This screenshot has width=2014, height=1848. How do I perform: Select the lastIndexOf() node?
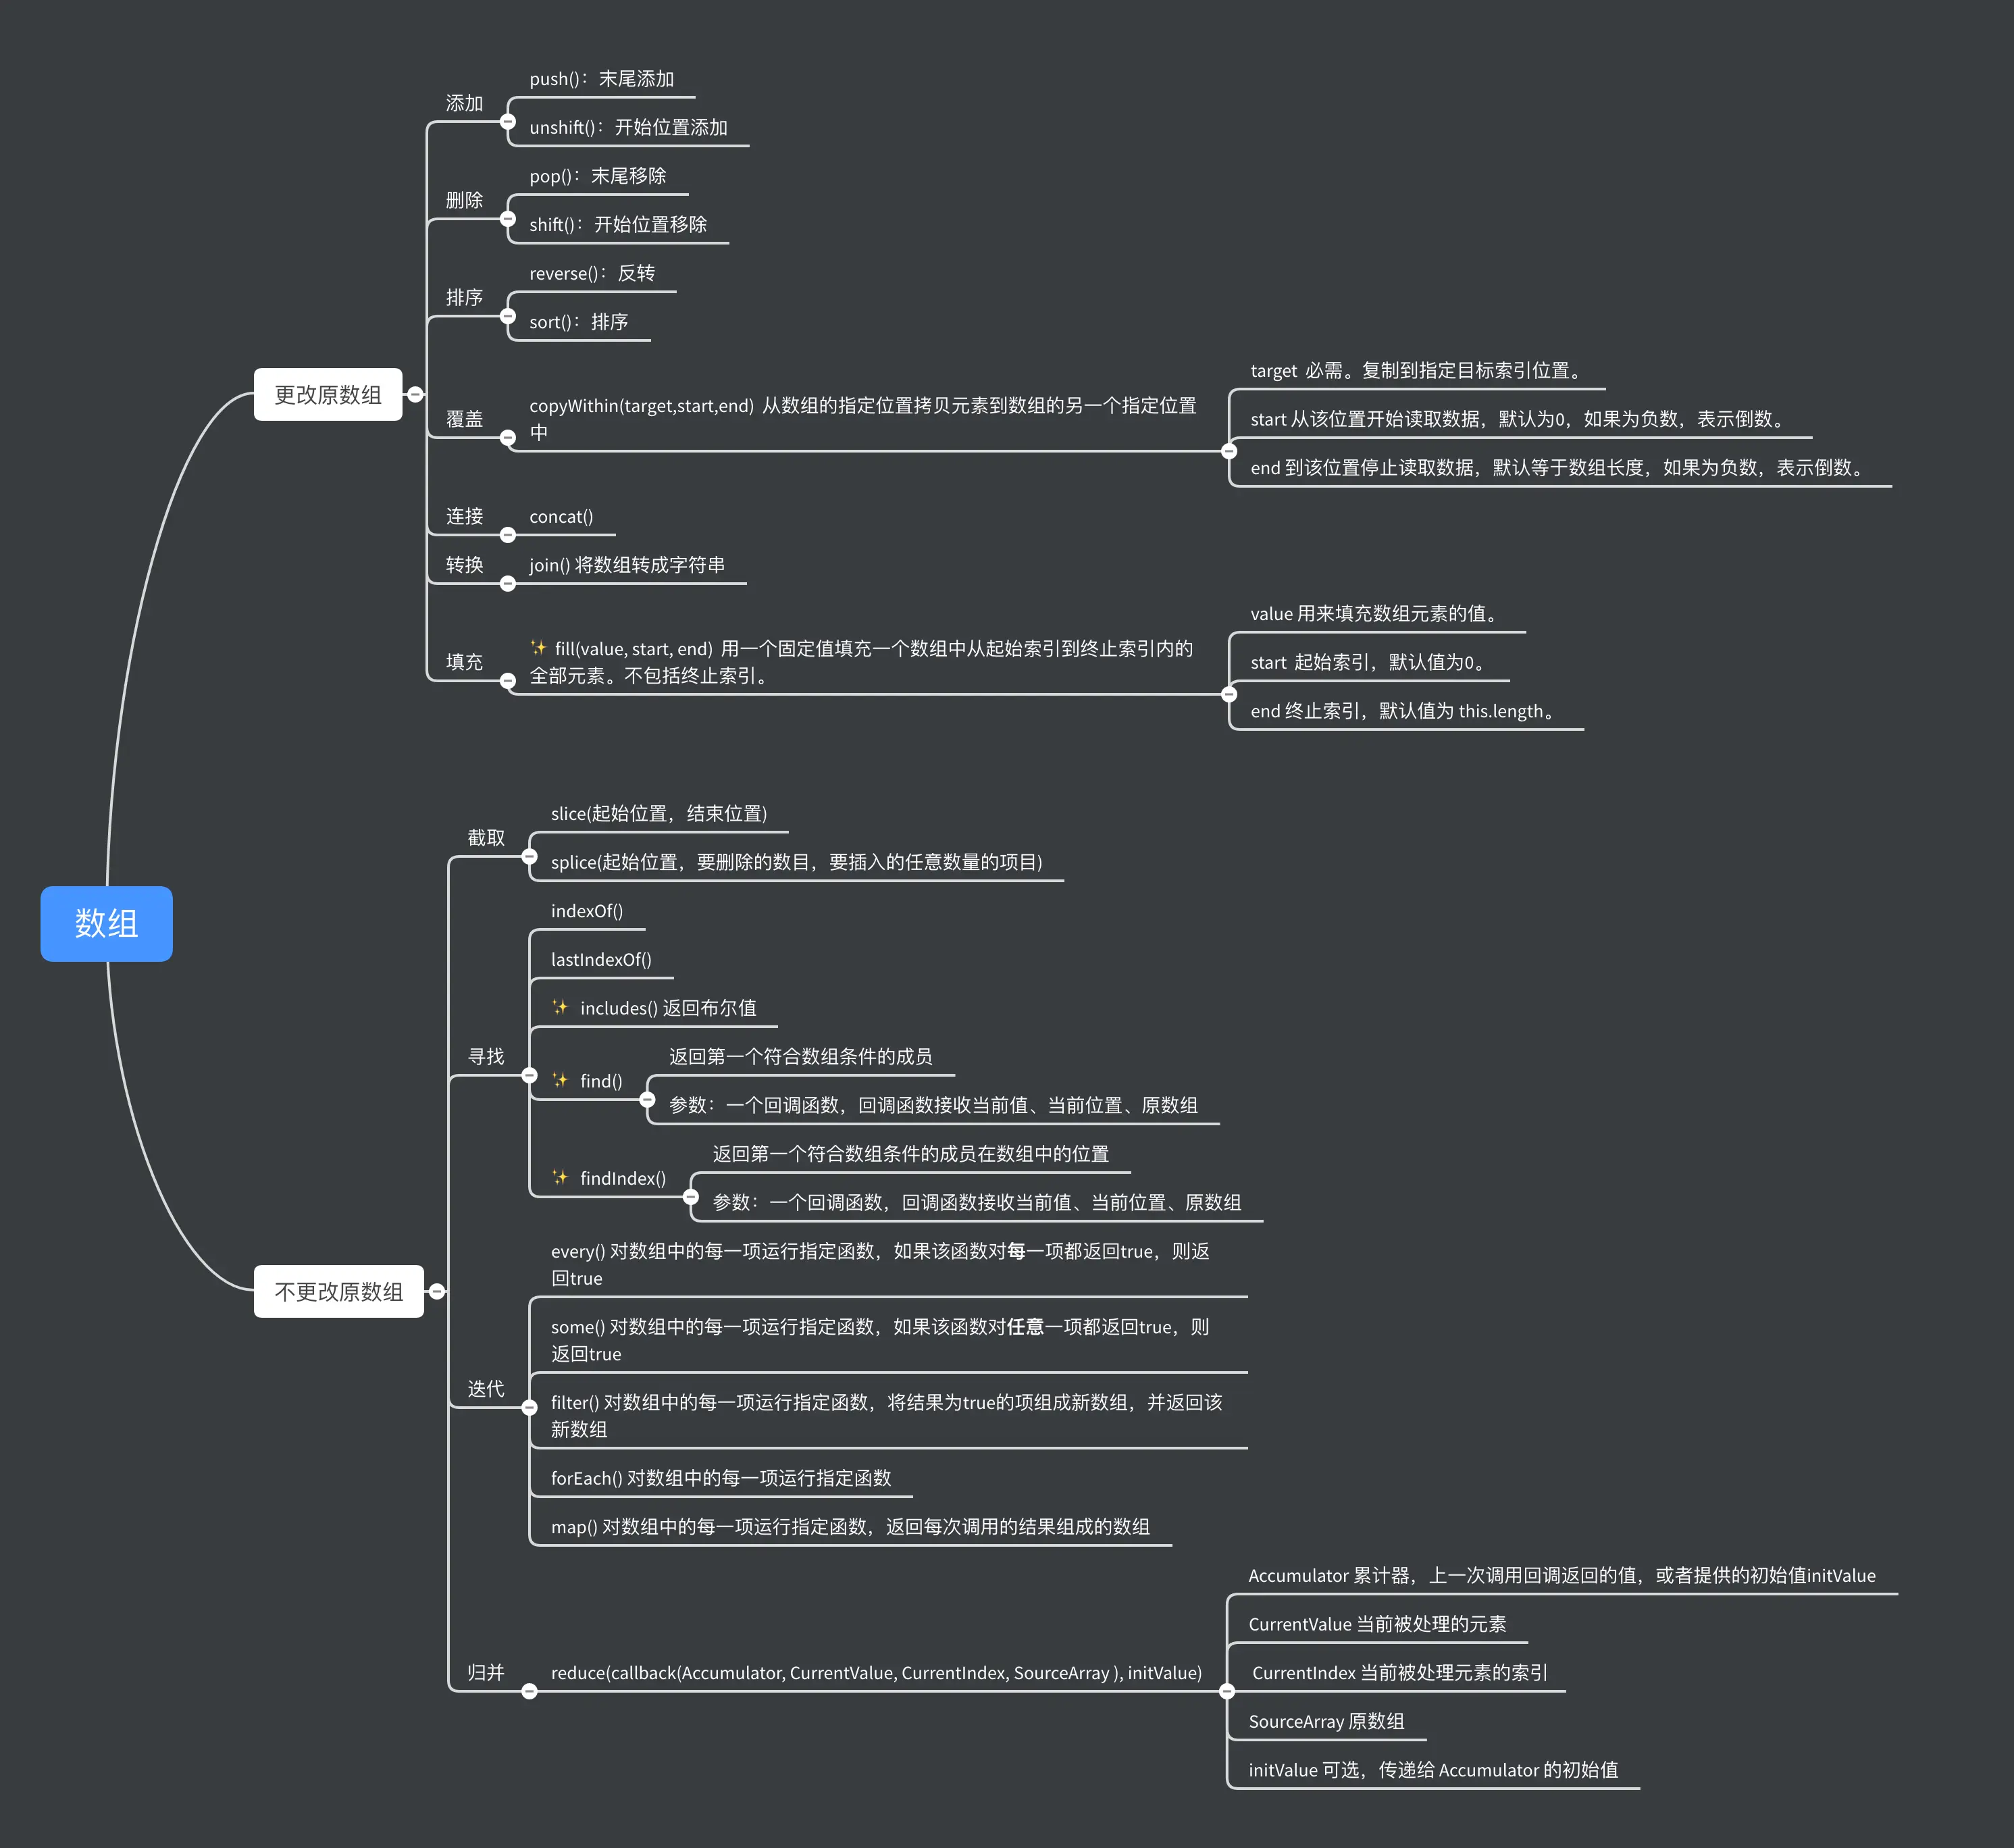coord(600,959)
